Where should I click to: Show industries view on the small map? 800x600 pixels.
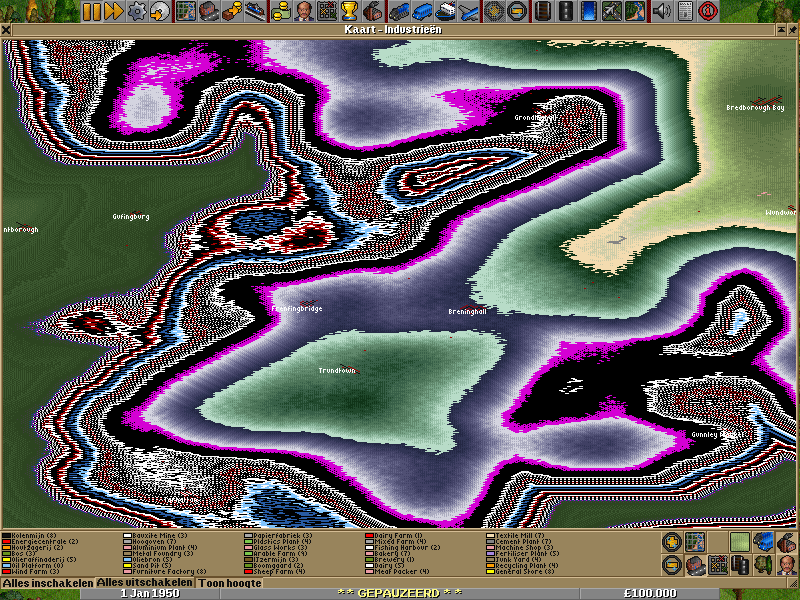(x=786, y=542)
